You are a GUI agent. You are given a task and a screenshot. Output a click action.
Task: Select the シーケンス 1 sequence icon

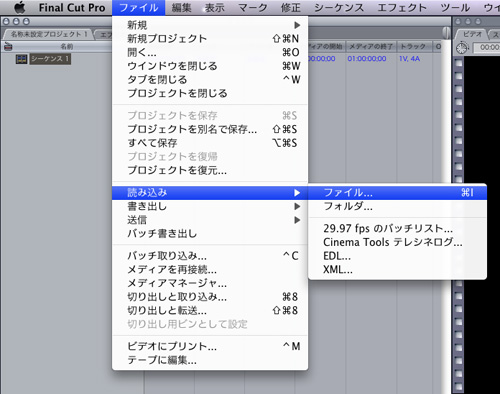click(x=21, y=59)
